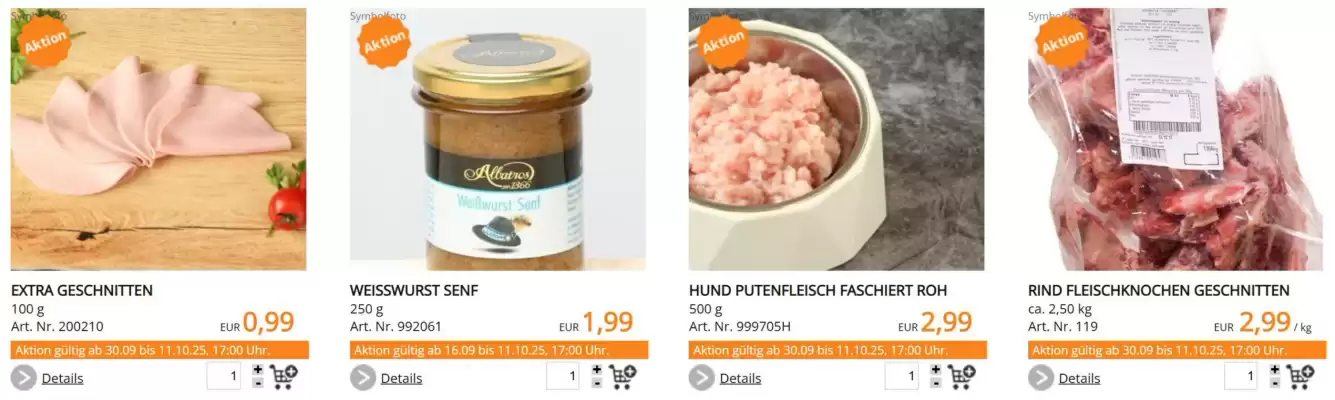Viewport: 1335px width, 400px height.
Task: Increase quantity of Extra Geschnitten with plus
Action: 258,369
